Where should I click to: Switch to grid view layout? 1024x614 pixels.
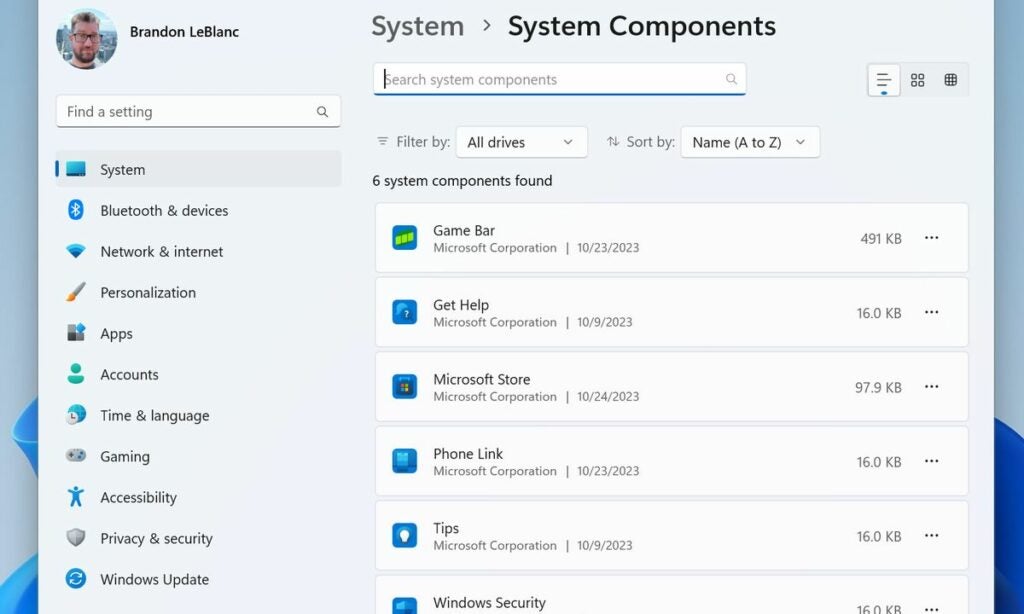pyautogui.click(x=918, y=80)
